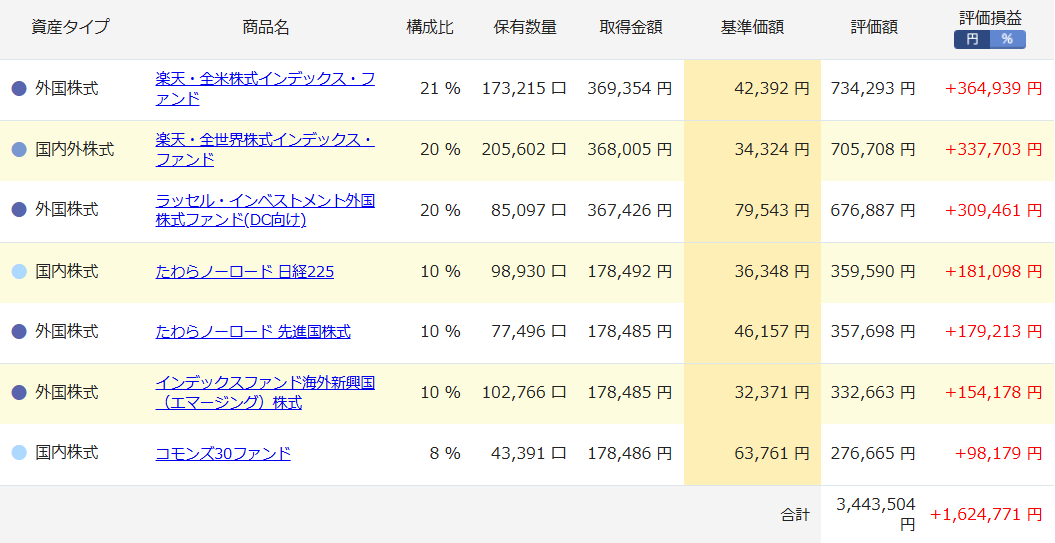Select gain +179,213 円

coord(994,332)
